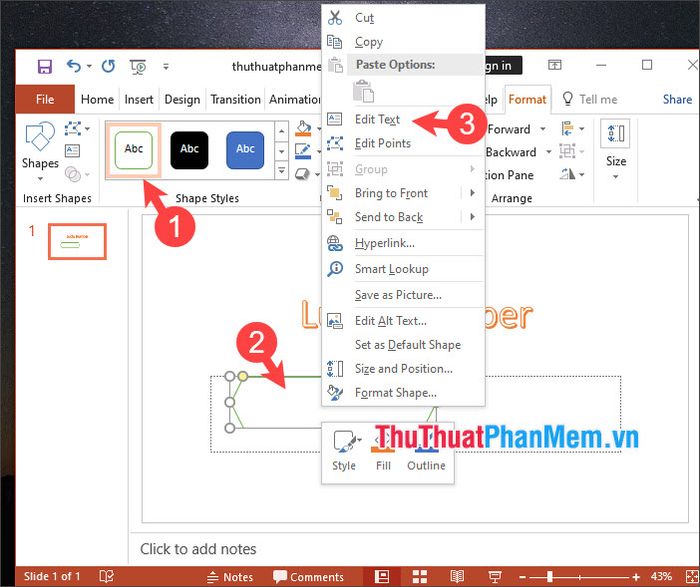This screenshot has height=587, width=700.
Task: Open the Size dropdown button
Action: click(616, 150)
